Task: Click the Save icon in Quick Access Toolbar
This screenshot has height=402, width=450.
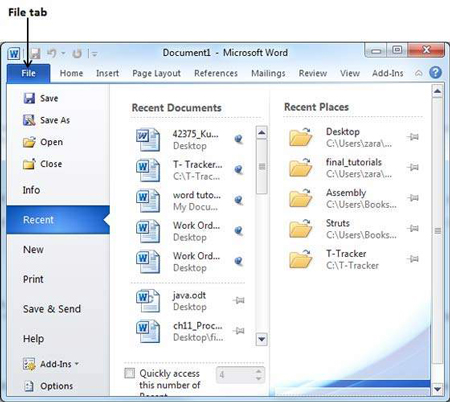Action: [x=35, y=53]
